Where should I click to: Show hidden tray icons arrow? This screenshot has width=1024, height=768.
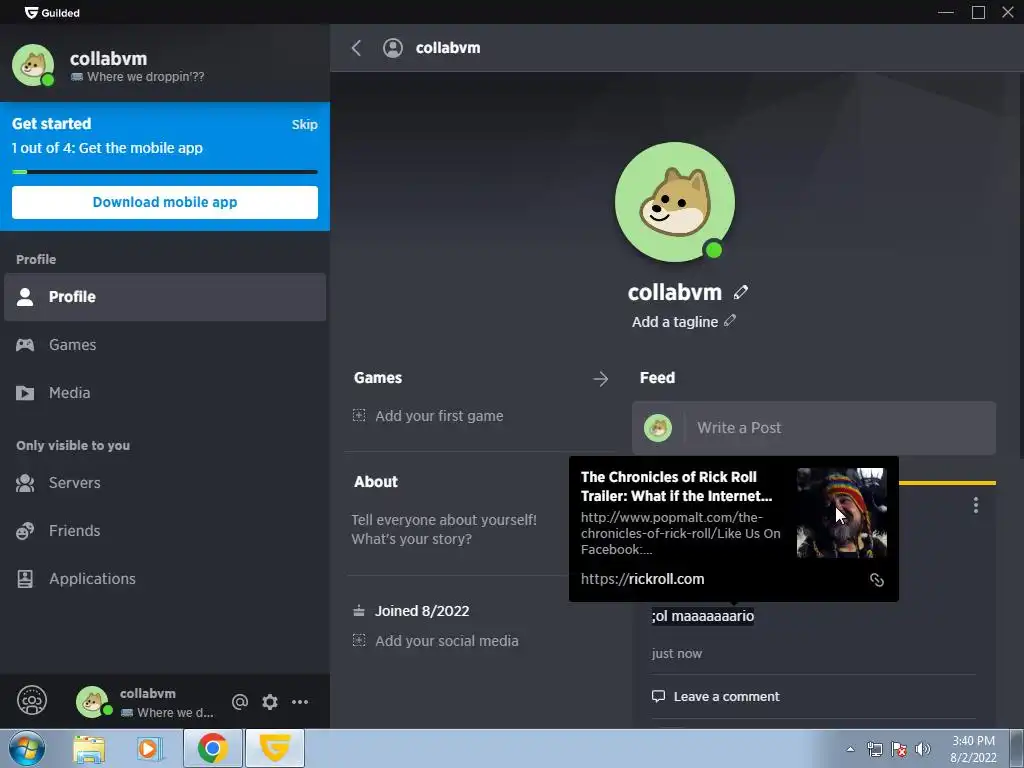coord(850,749)
